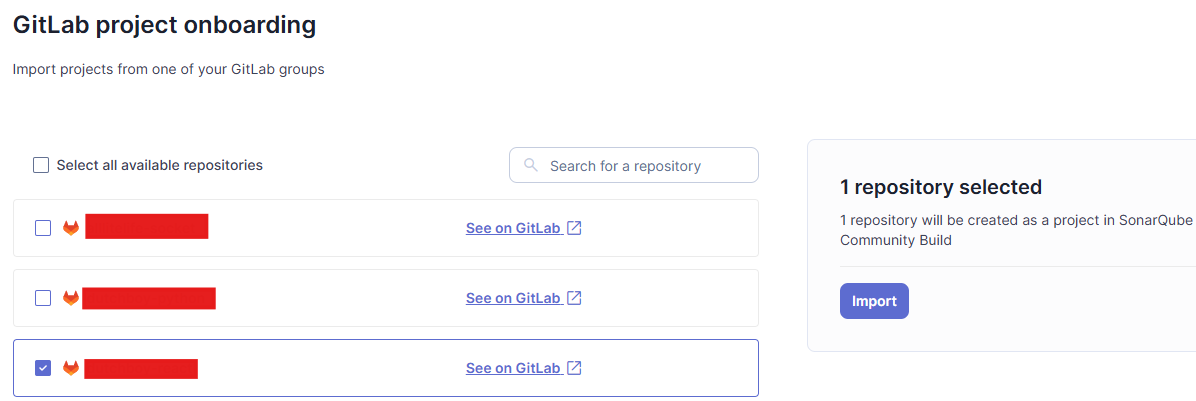Click the Import button
This screenshot has height=401, width=1196.
(x=874, y=301)
